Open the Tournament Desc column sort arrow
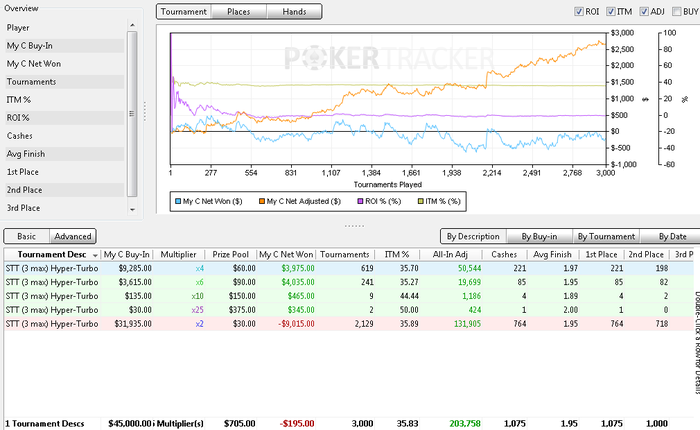Screen dimensions: 700x430 tap(95, 255)
